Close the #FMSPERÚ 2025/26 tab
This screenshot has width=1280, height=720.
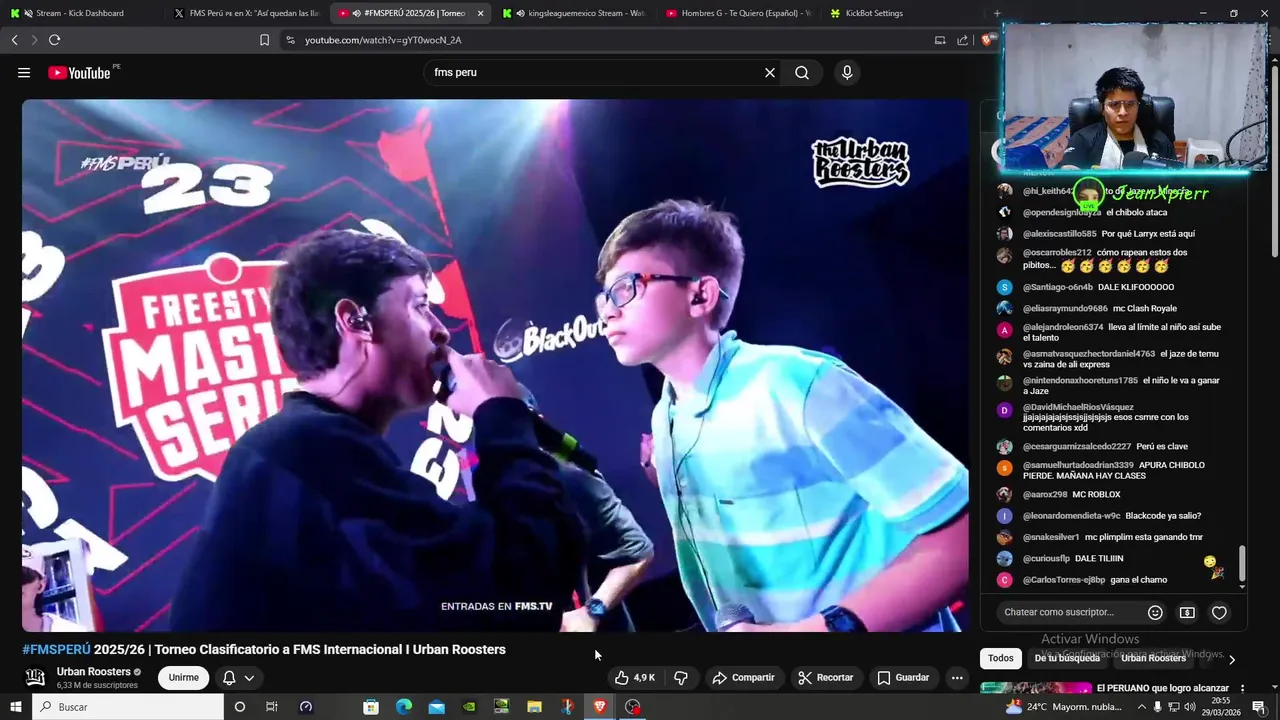[x=480, y=13]
